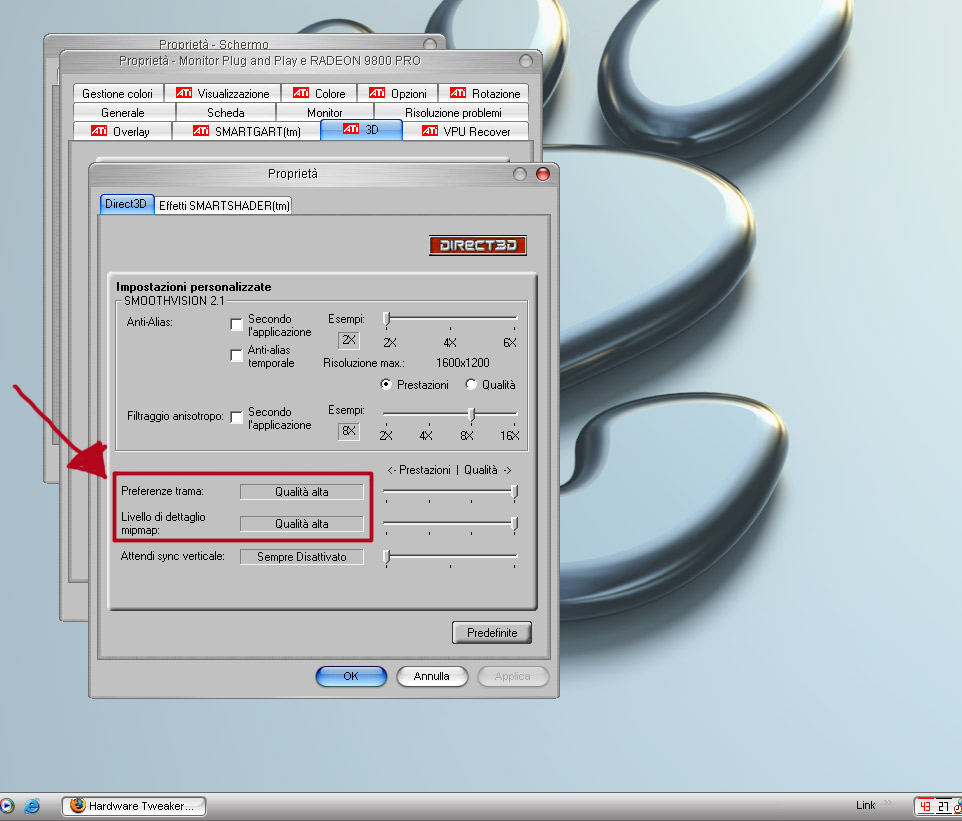The image size is (962, 821).
Task: Open the Risoluzione problemi tab
Action: (453, 112)
